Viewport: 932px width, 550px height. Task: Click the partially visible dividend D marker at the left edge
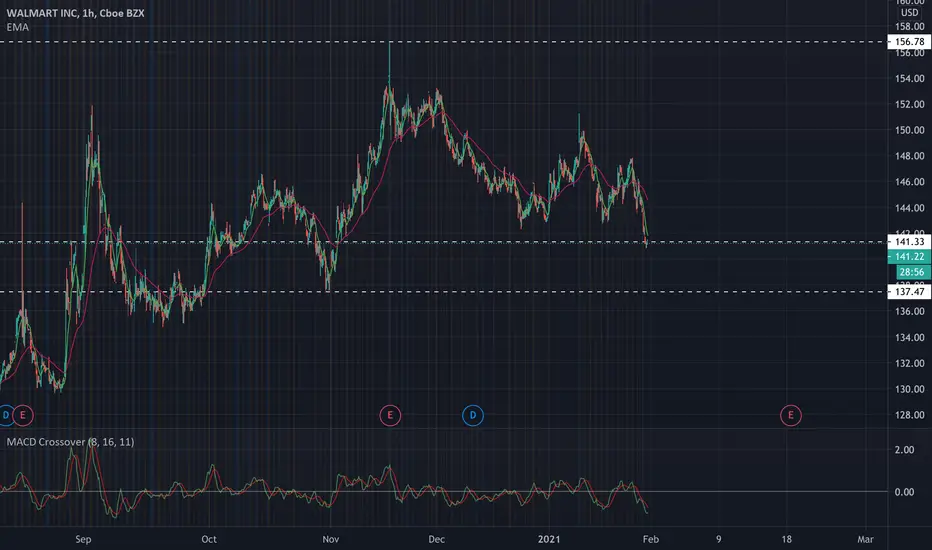(6, 415)
